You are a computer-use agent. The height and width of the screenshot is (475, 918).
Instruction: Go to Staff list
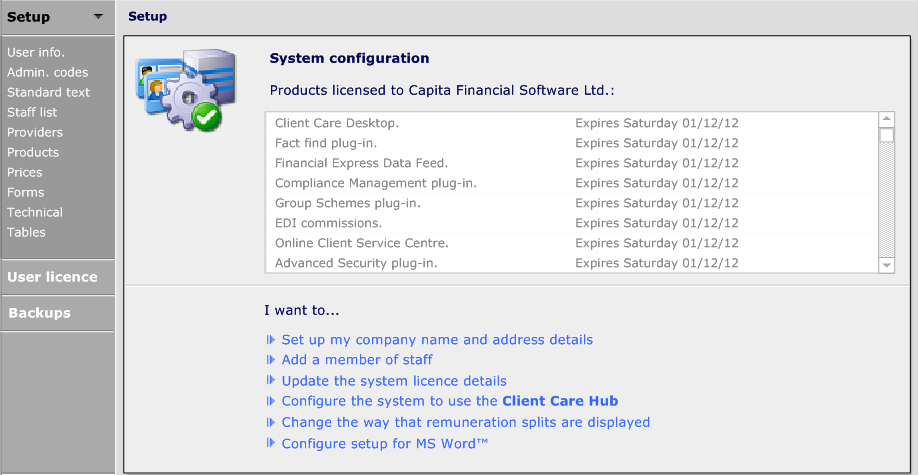pos(32,112)
